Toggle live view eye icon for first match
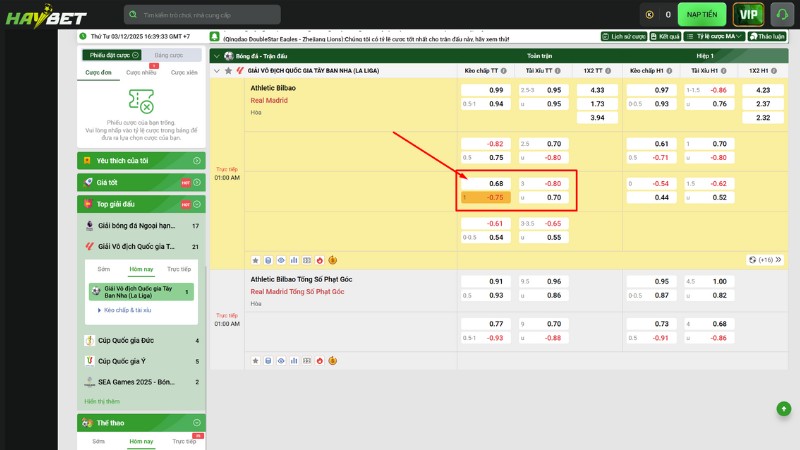Viewport: 800px width, 450px height. tap(279, 260)
